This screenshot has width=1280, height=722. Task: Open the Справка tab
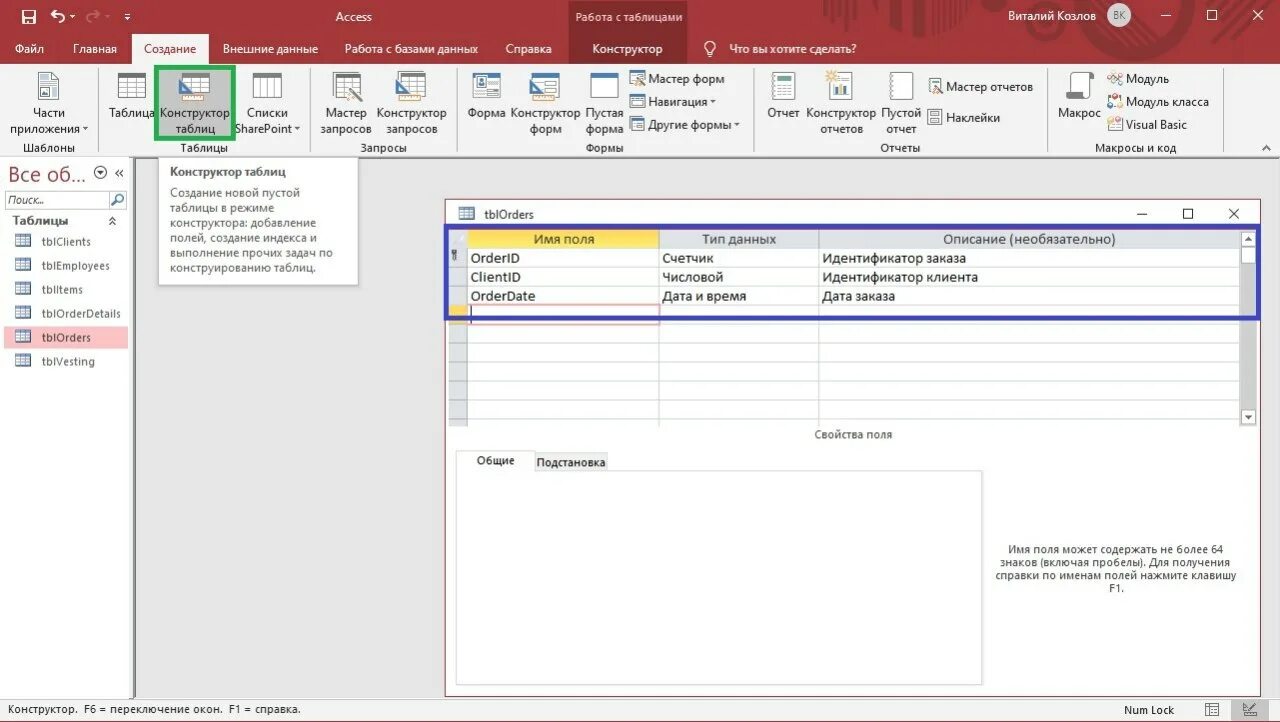click(x=528, y=49)
